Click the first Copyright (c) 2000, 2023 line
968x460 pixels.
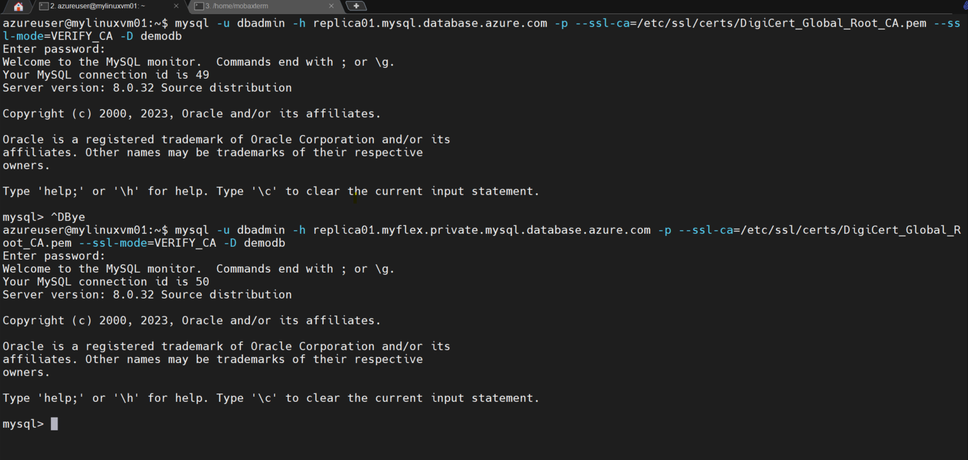coord(191,114)
